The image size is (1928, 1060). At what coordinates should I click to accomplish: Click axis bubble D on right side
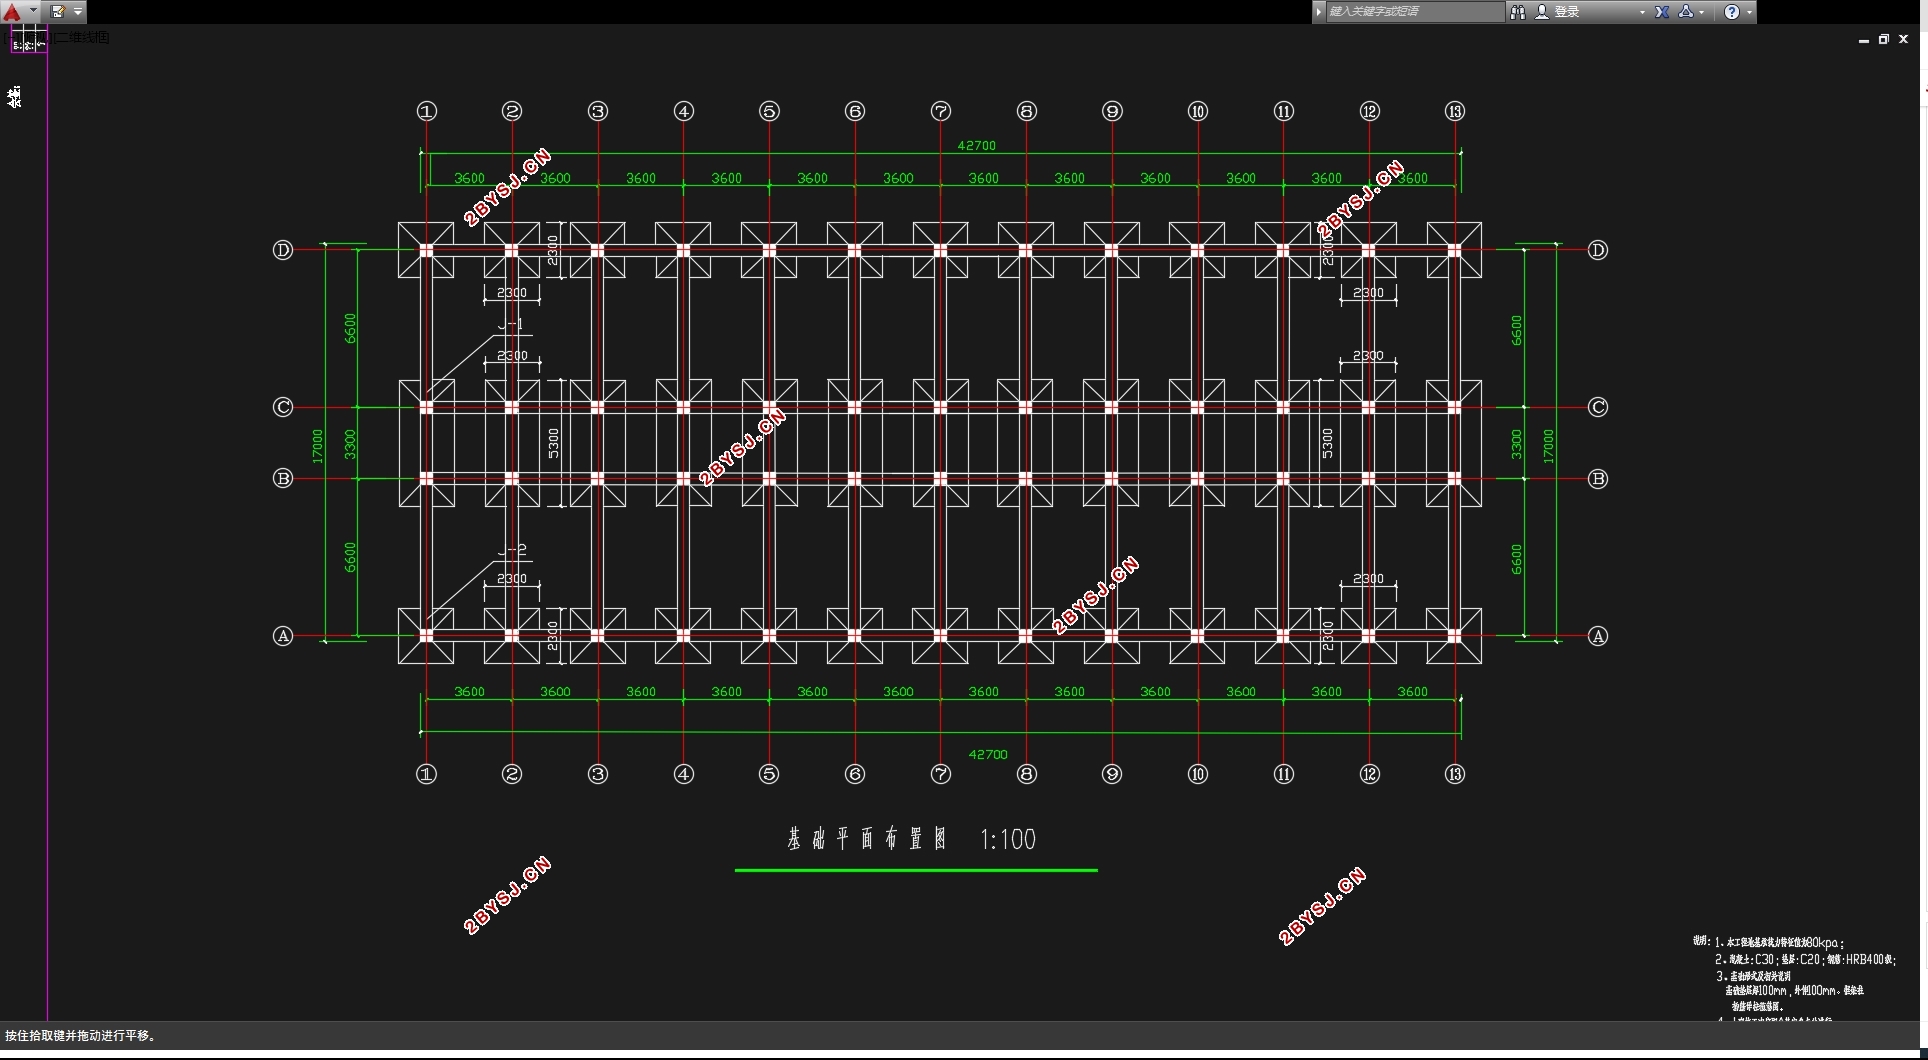coord(1598,250)
